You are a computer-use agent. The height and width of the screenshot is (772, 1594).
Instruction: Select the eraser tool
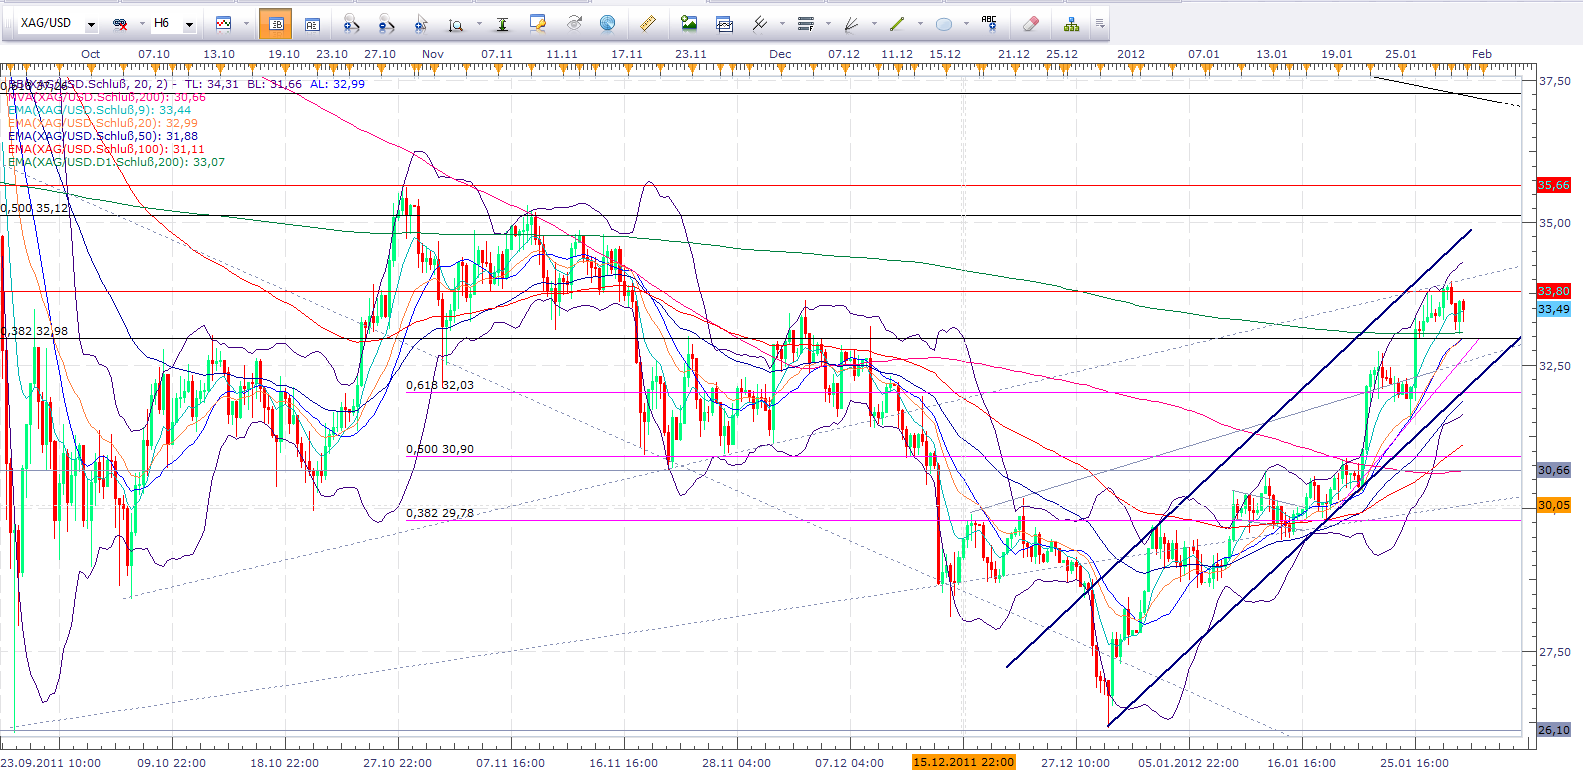[x=1030, y=23]
